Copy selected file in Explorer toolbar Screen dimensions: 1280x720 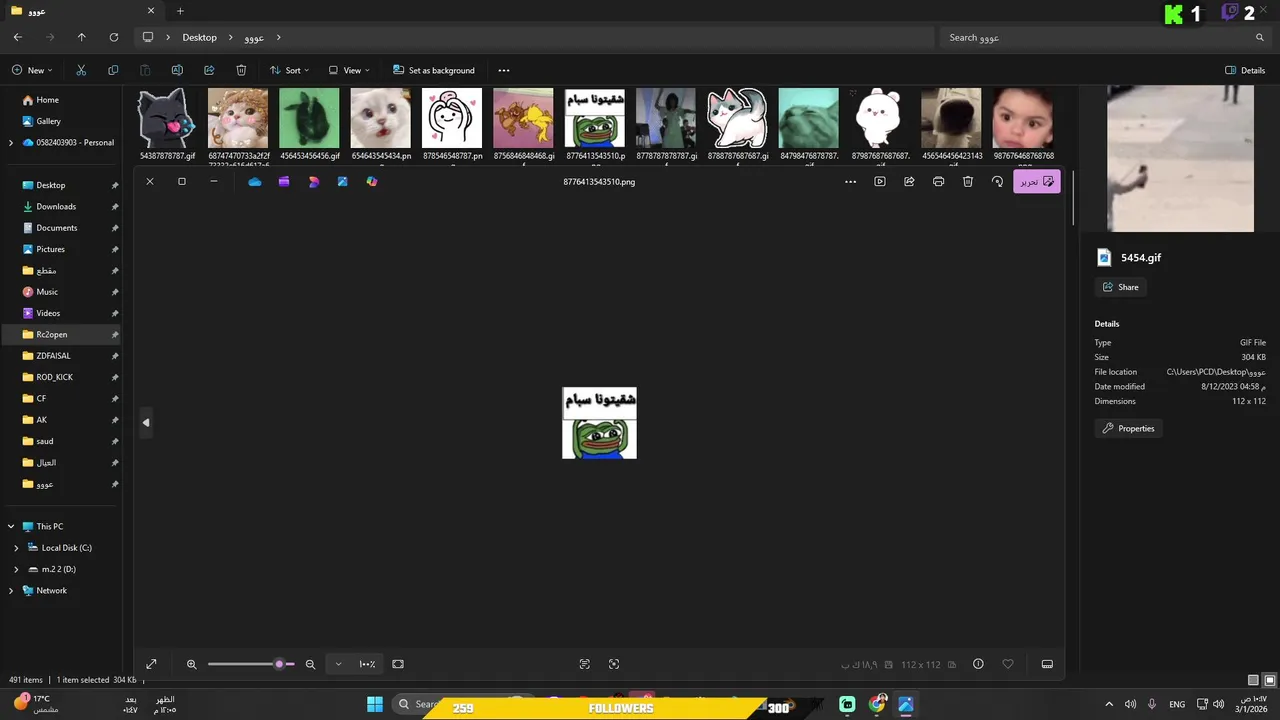coord(113,70)
